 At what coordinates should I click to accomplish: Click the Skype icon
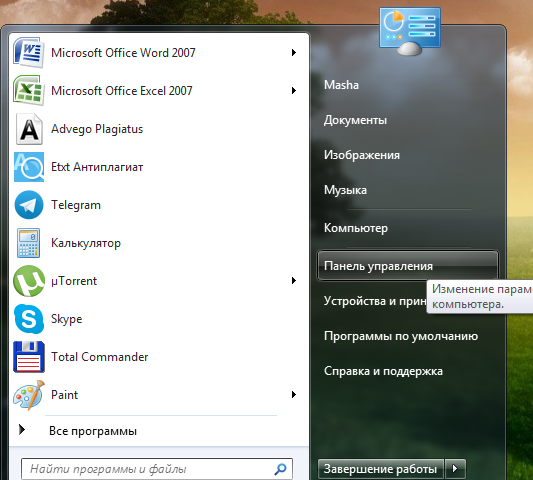29,319
